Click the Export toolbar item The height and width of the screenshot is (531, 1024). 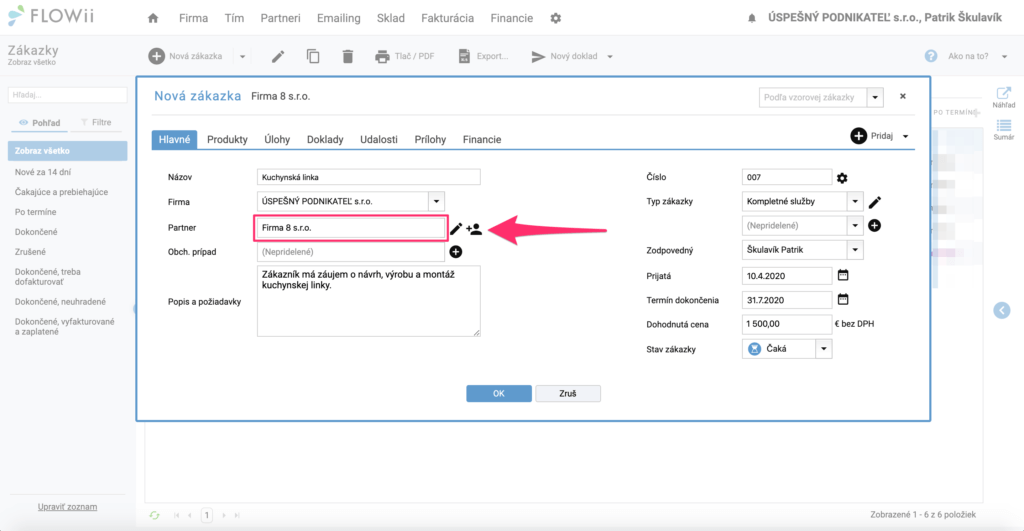[483, 57]
